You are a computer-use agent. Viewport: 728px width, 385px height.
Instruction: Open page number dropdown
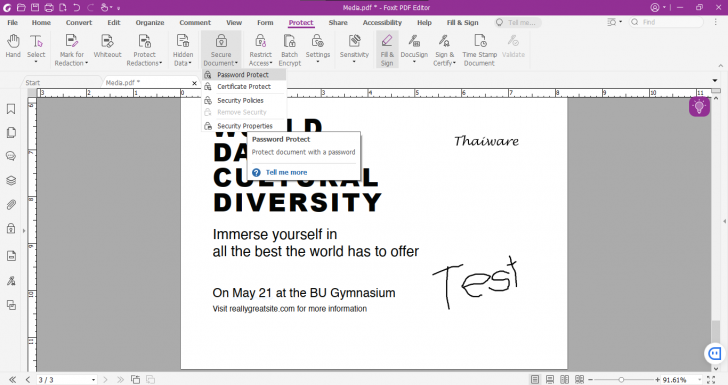point(93,380)
